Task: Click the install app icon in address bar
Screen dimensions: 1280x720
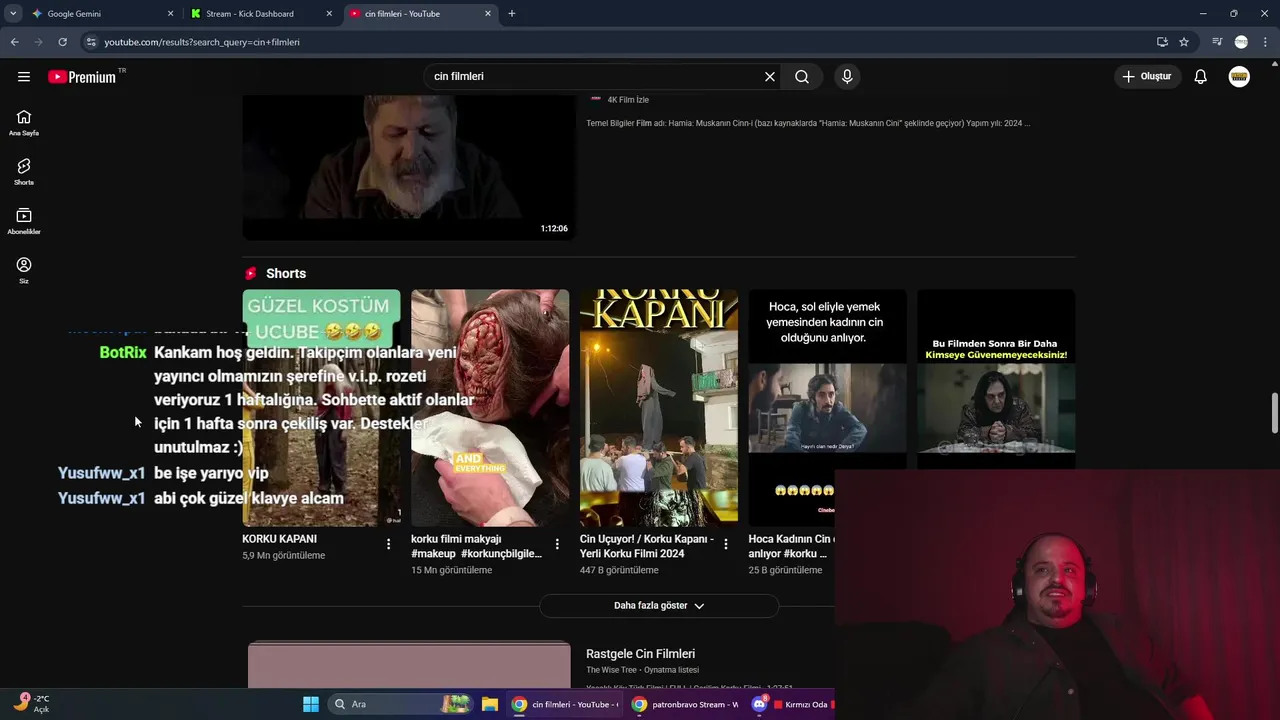Action: click(1162, 42)
